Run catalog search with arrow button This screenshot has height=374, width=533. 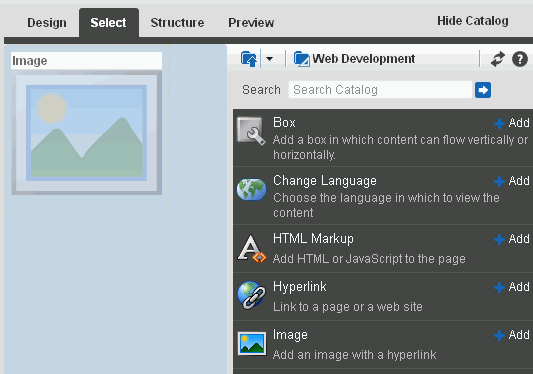pos(483,90)
